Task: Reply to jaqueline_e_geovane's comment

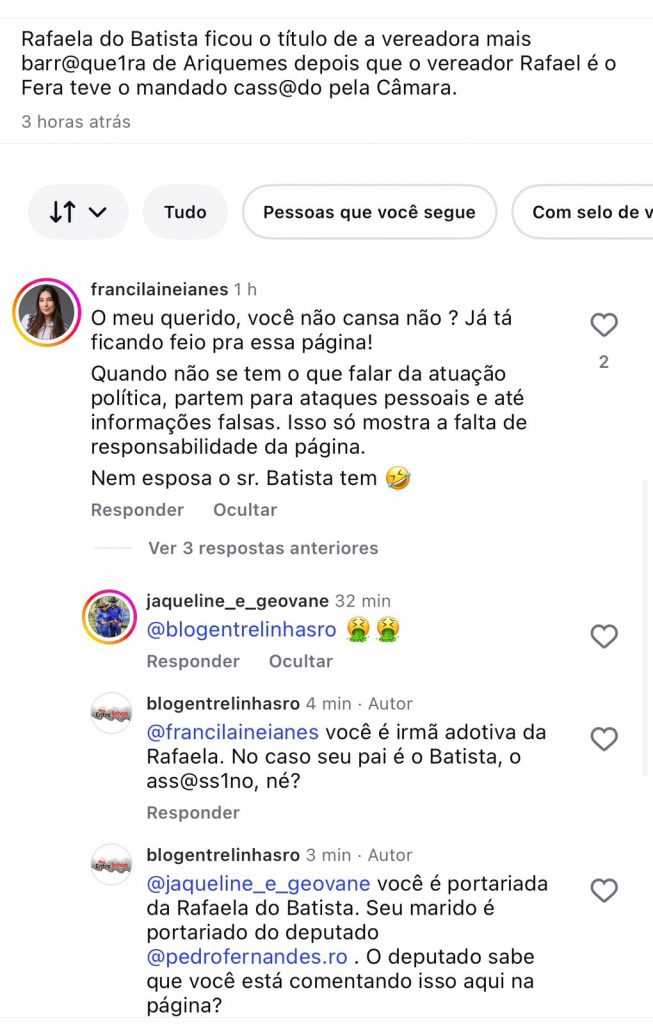Action: pyautogui.click(x=193, y=661)
